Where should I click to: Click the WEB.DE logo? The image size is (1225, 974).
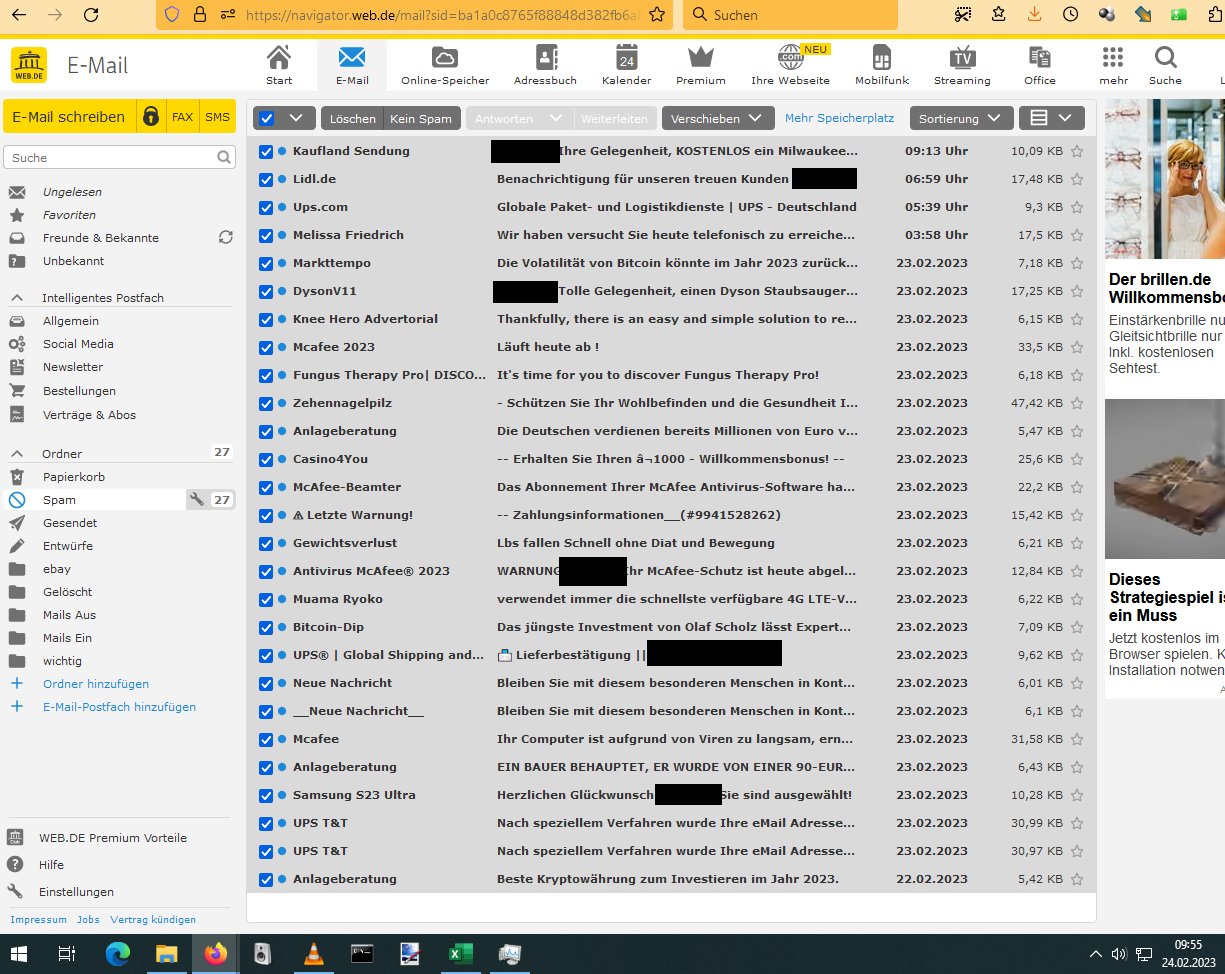[28, 66]
